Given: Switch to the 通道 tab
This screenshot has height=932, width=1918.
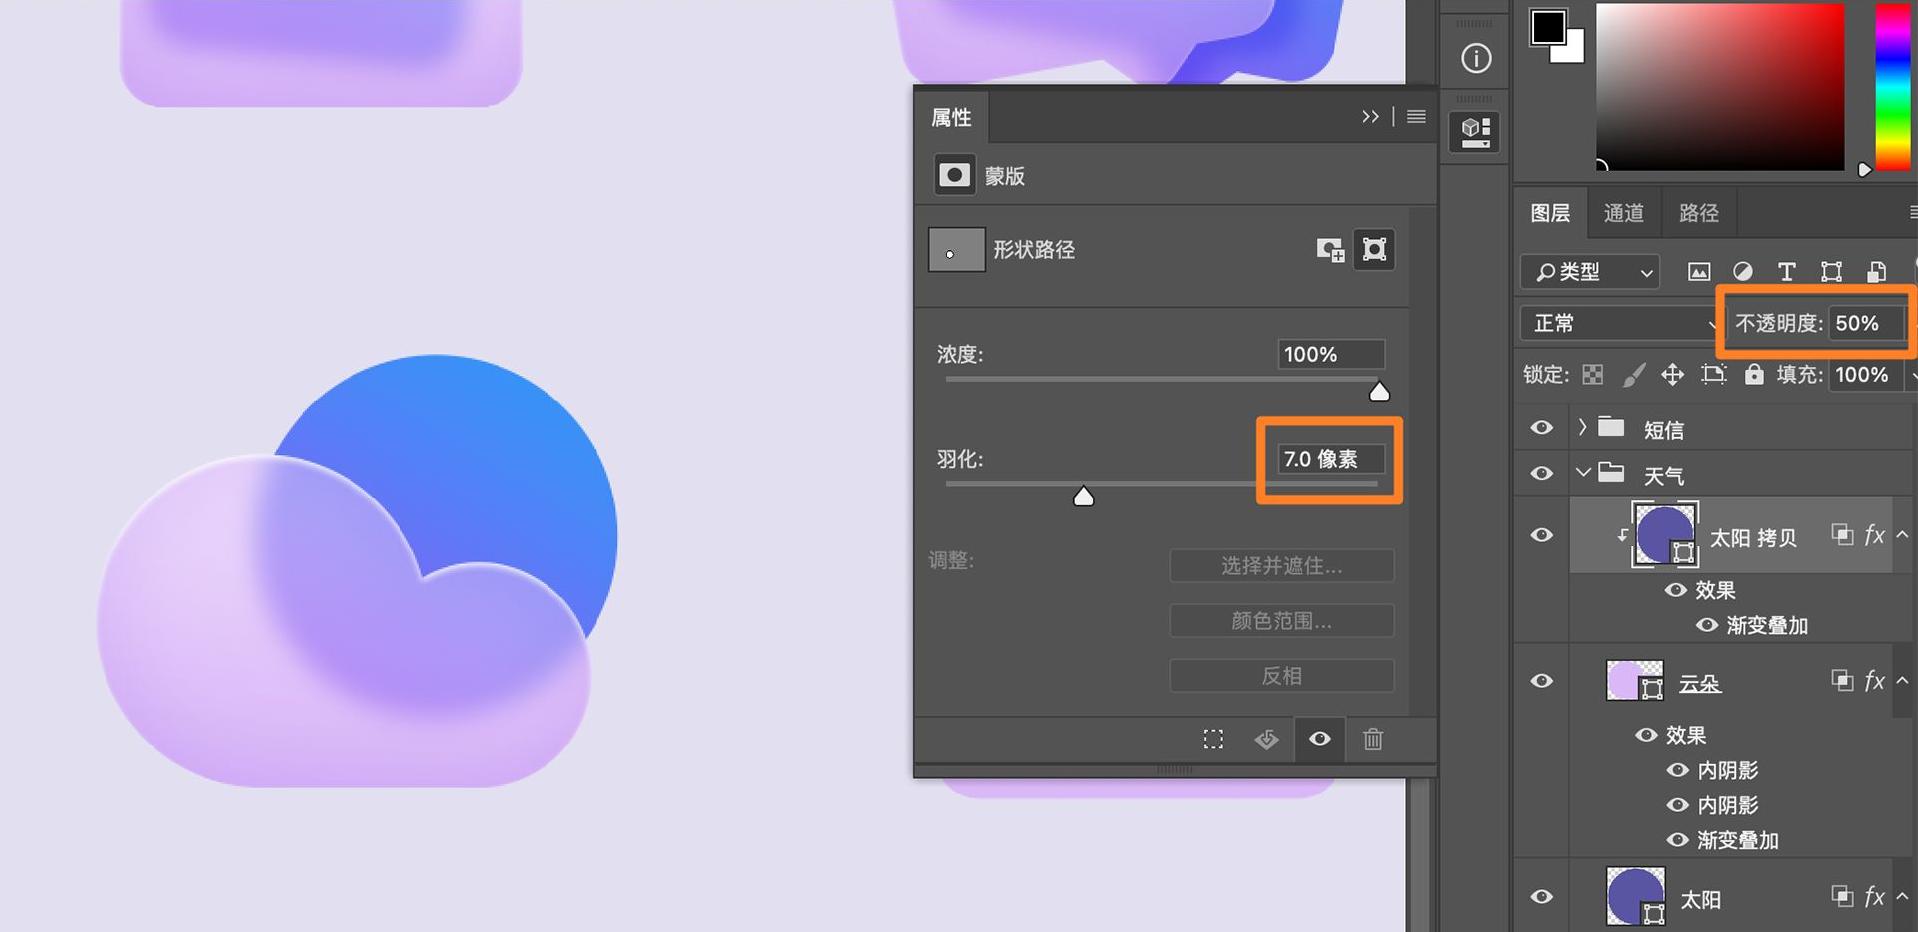Looking at the screenshot, I should [x=1622, y=212].
